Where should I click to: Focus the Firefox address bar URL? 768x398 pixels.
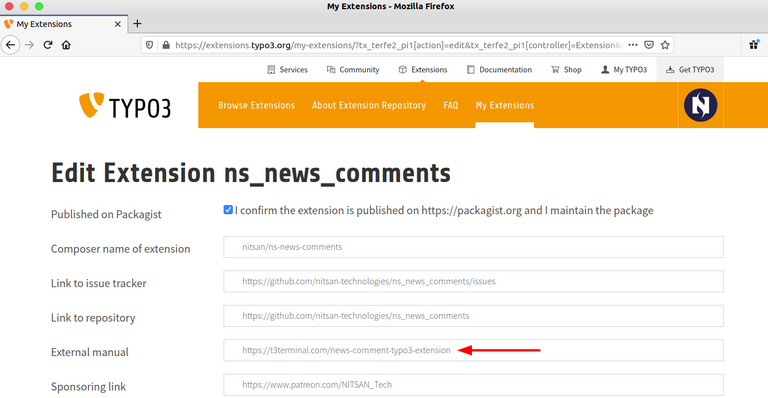tap(399, 45)
